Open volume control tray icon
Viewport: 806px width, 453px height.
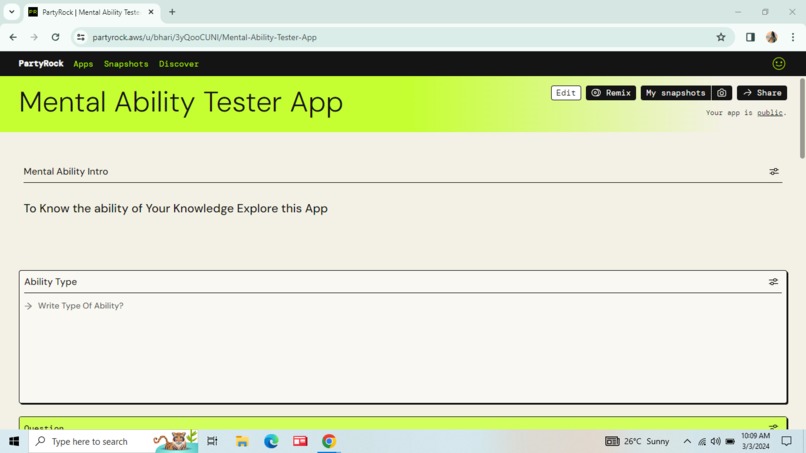(716, 441)
